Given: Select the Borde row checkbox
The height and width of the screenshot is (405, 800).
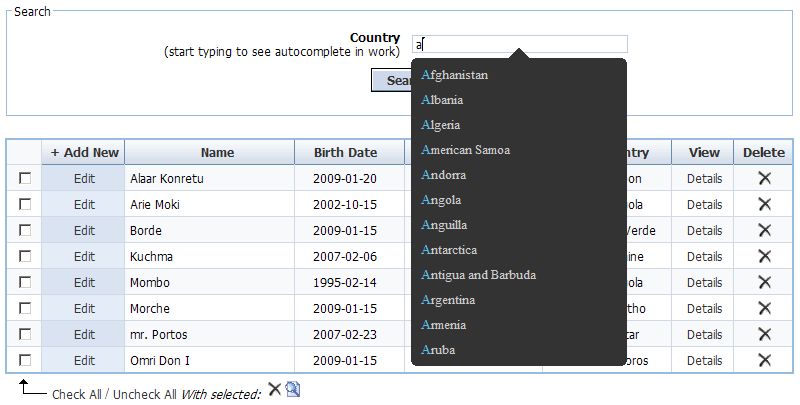Looking at the screenshot, I should tap(25, 230).
